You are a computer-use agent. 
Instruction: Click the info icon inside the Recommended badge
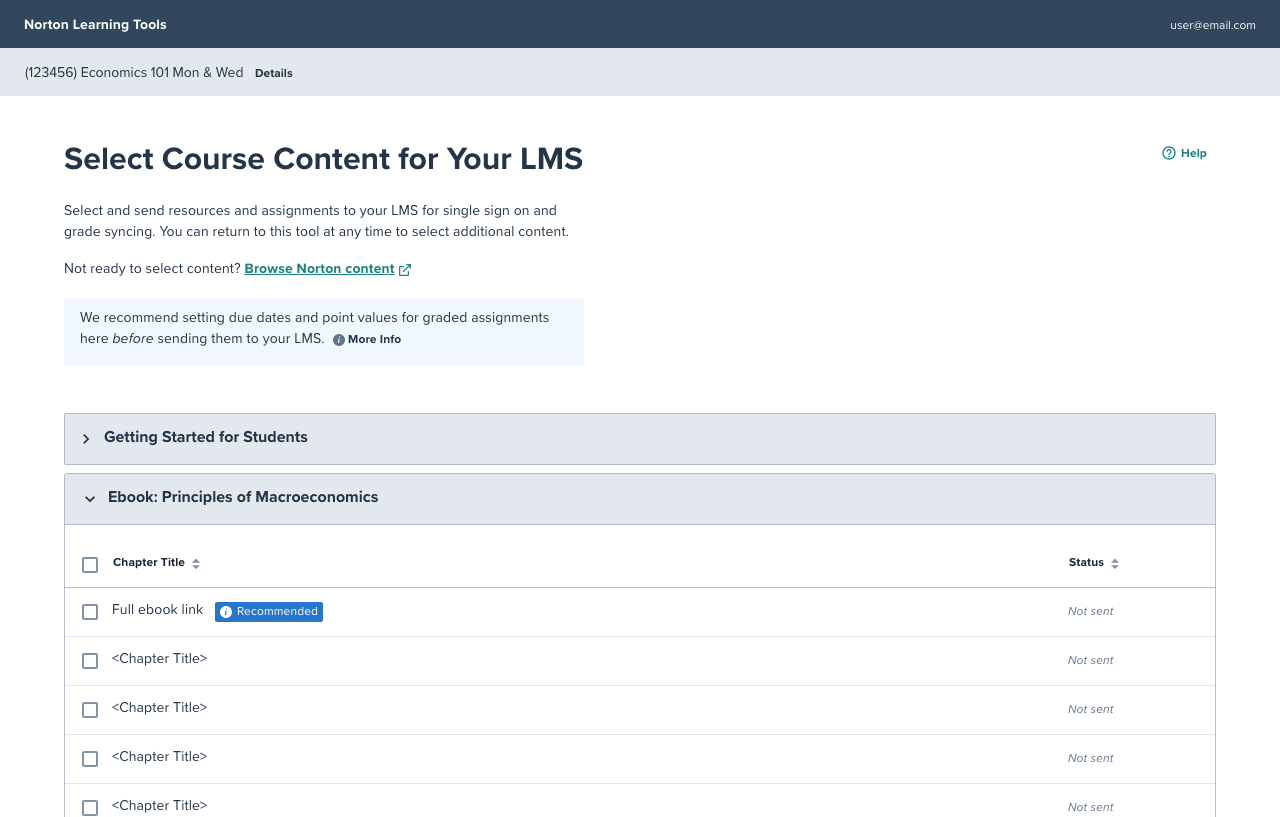pyautogui.click(x=225, y=611)
